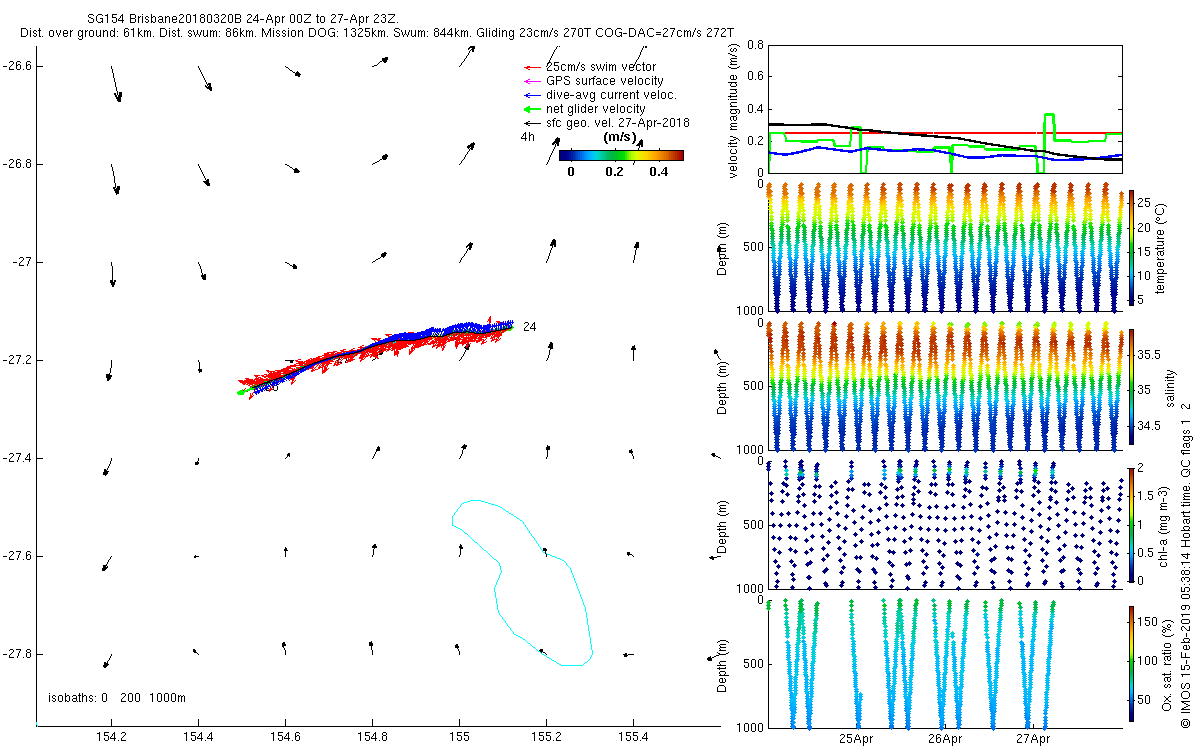The image size is (1200, 750).
Task: Click the '24' day label at the track start
Action: tap(530, 326)
